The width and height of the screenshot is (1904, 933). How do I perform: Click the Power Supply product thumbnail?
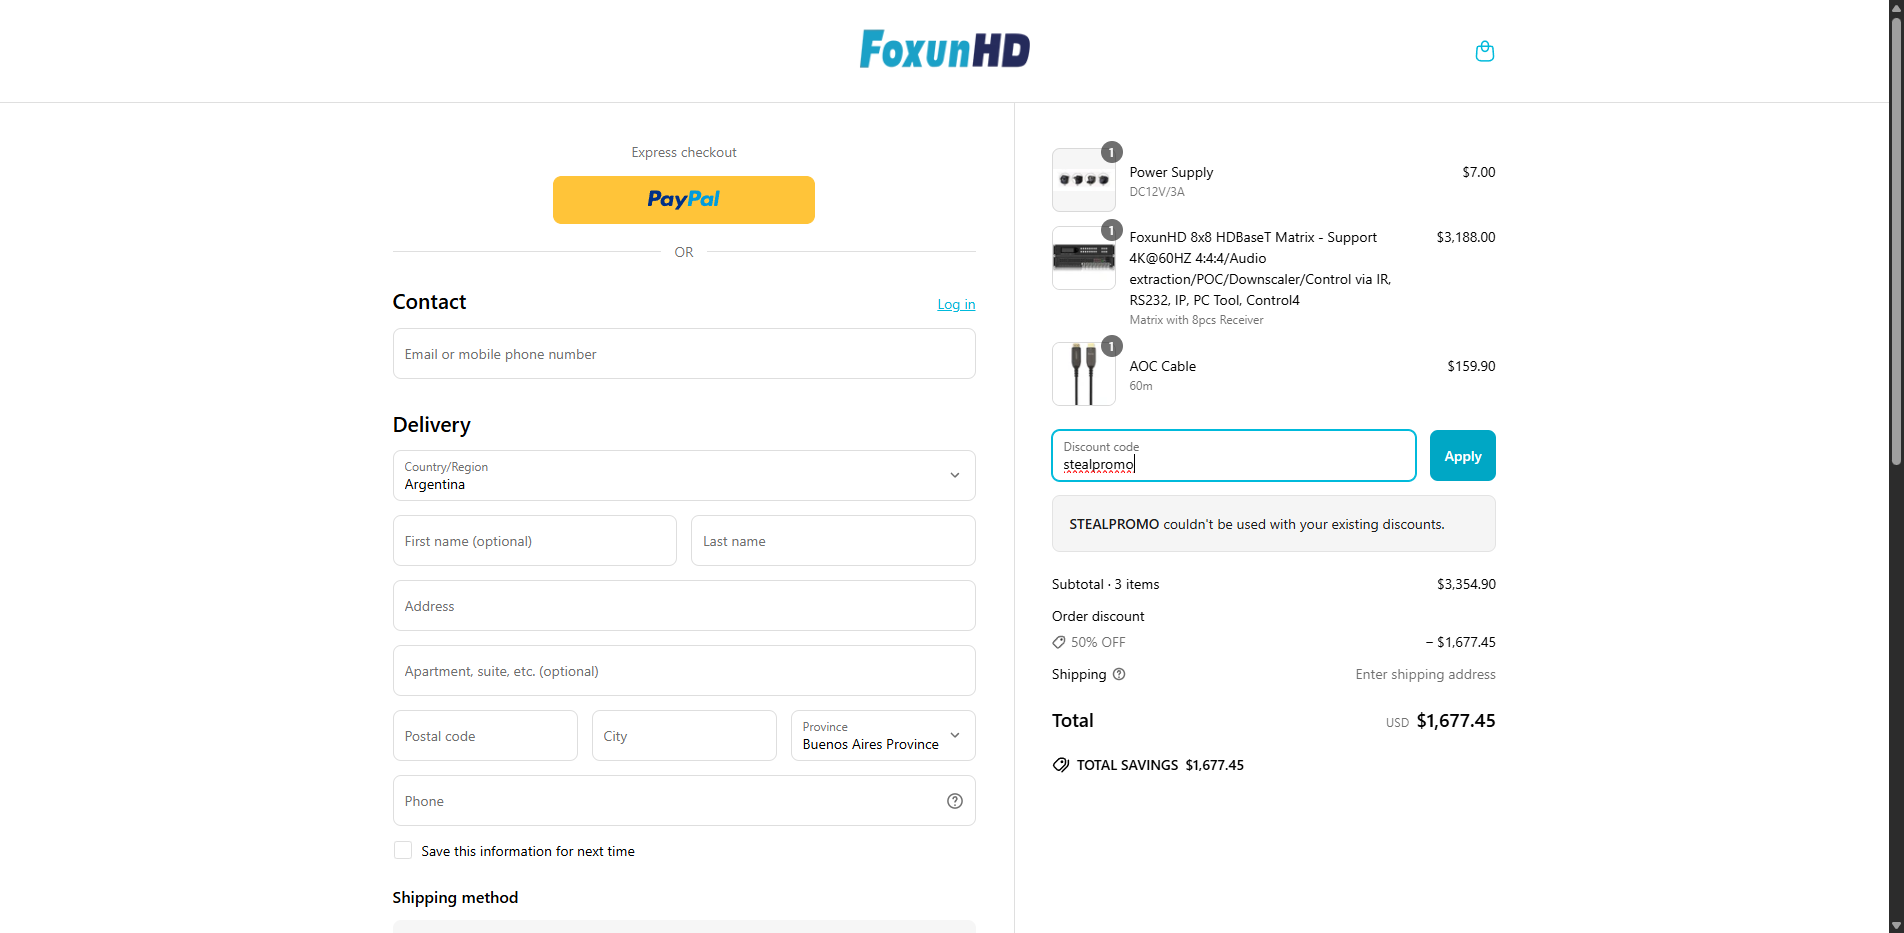tap(1084, 180)
